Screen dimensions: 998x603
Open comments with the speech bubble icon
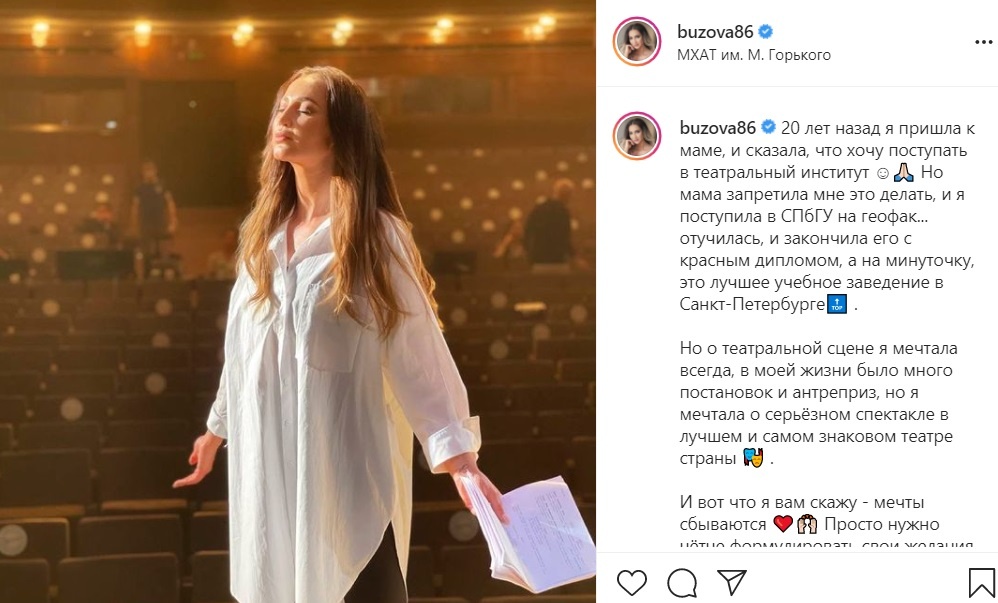pyautogui.click(x=682, y=583)
